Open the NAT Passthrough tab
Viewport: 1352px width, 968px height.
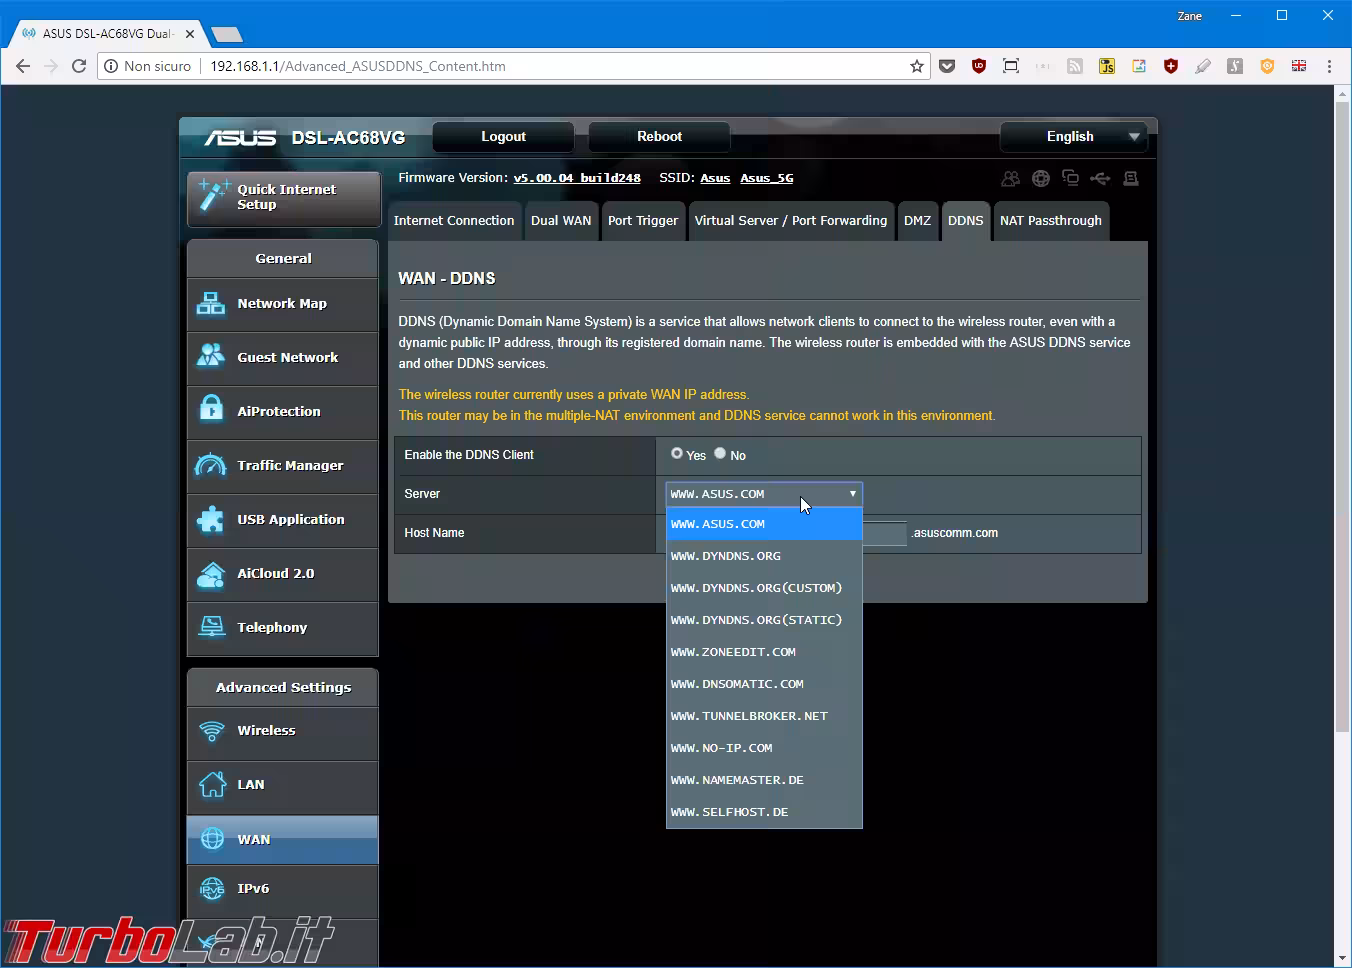(1050, 221)
